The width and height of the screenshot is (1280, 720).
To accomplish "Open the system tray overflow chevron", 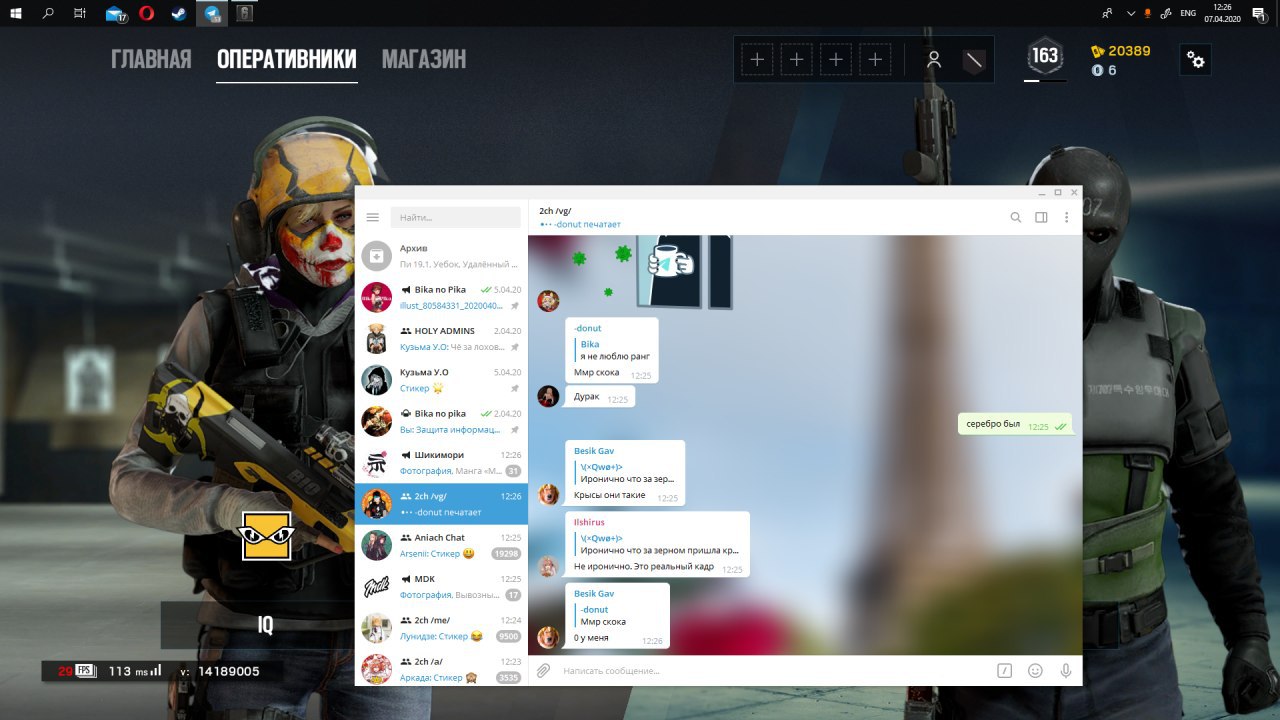I will [x=1131, y=13].
